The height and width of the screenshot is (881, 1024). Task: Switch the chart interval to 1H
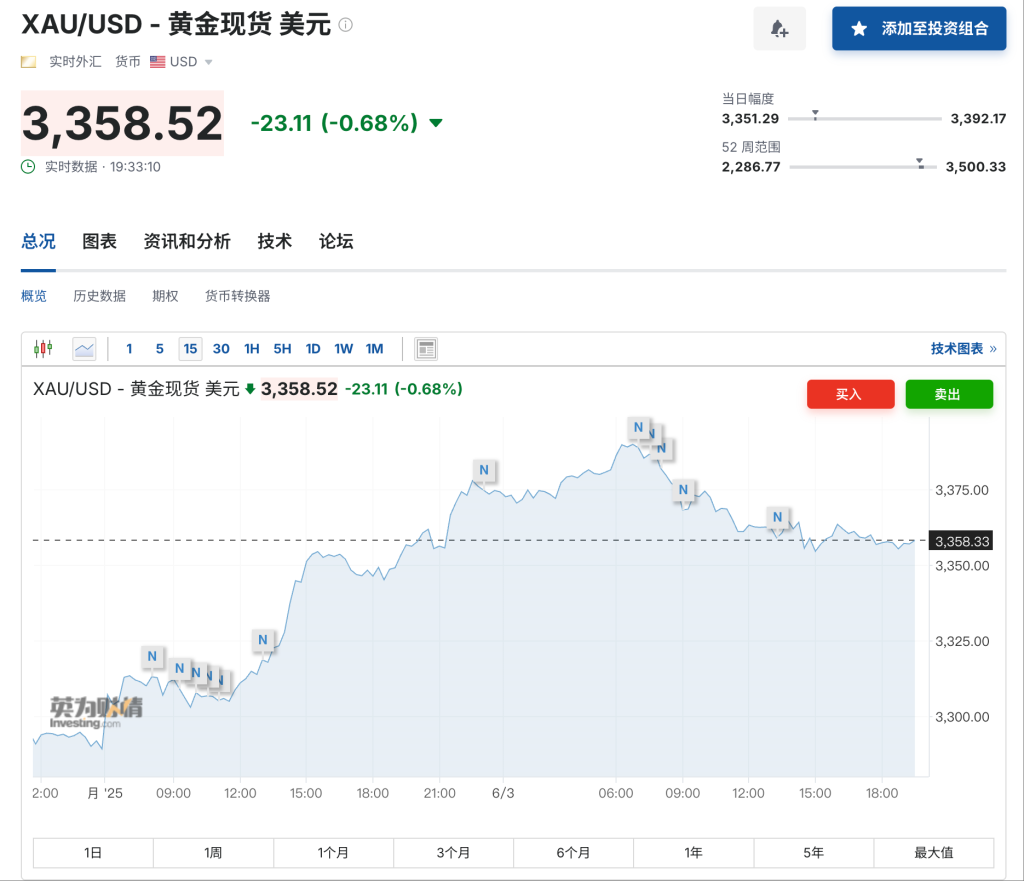(x=252, y=349)
